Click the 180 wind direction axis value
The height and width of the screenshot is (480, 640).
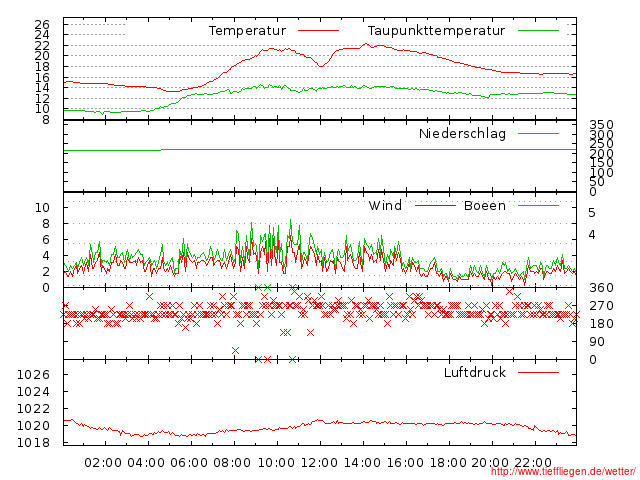[x=601, y=324]
